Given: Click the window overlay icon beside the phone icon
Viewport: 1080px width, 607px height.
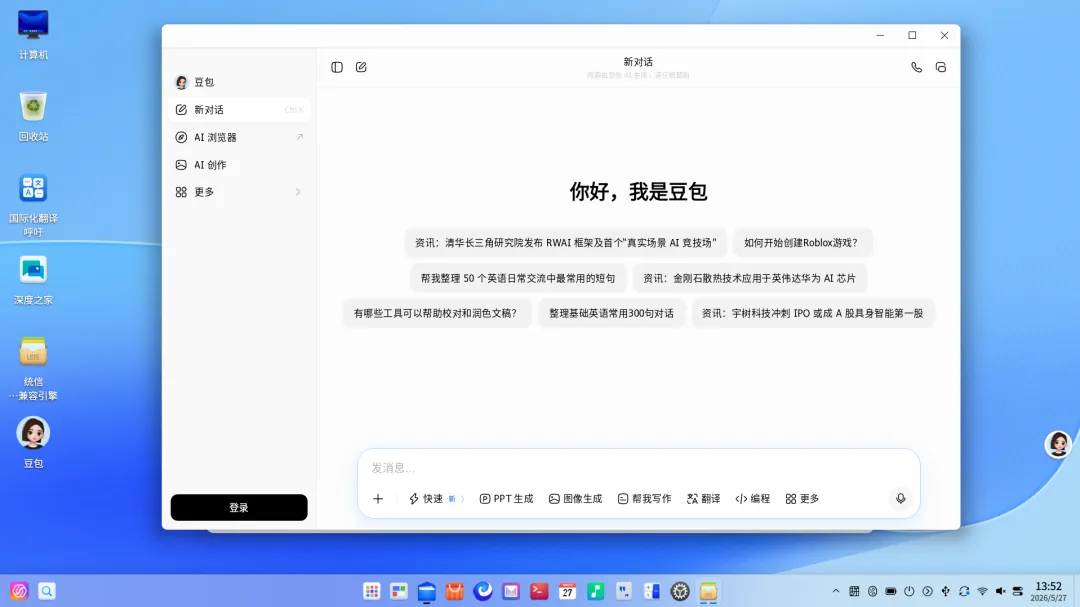Looking at the screenshot, I should 941,67.
